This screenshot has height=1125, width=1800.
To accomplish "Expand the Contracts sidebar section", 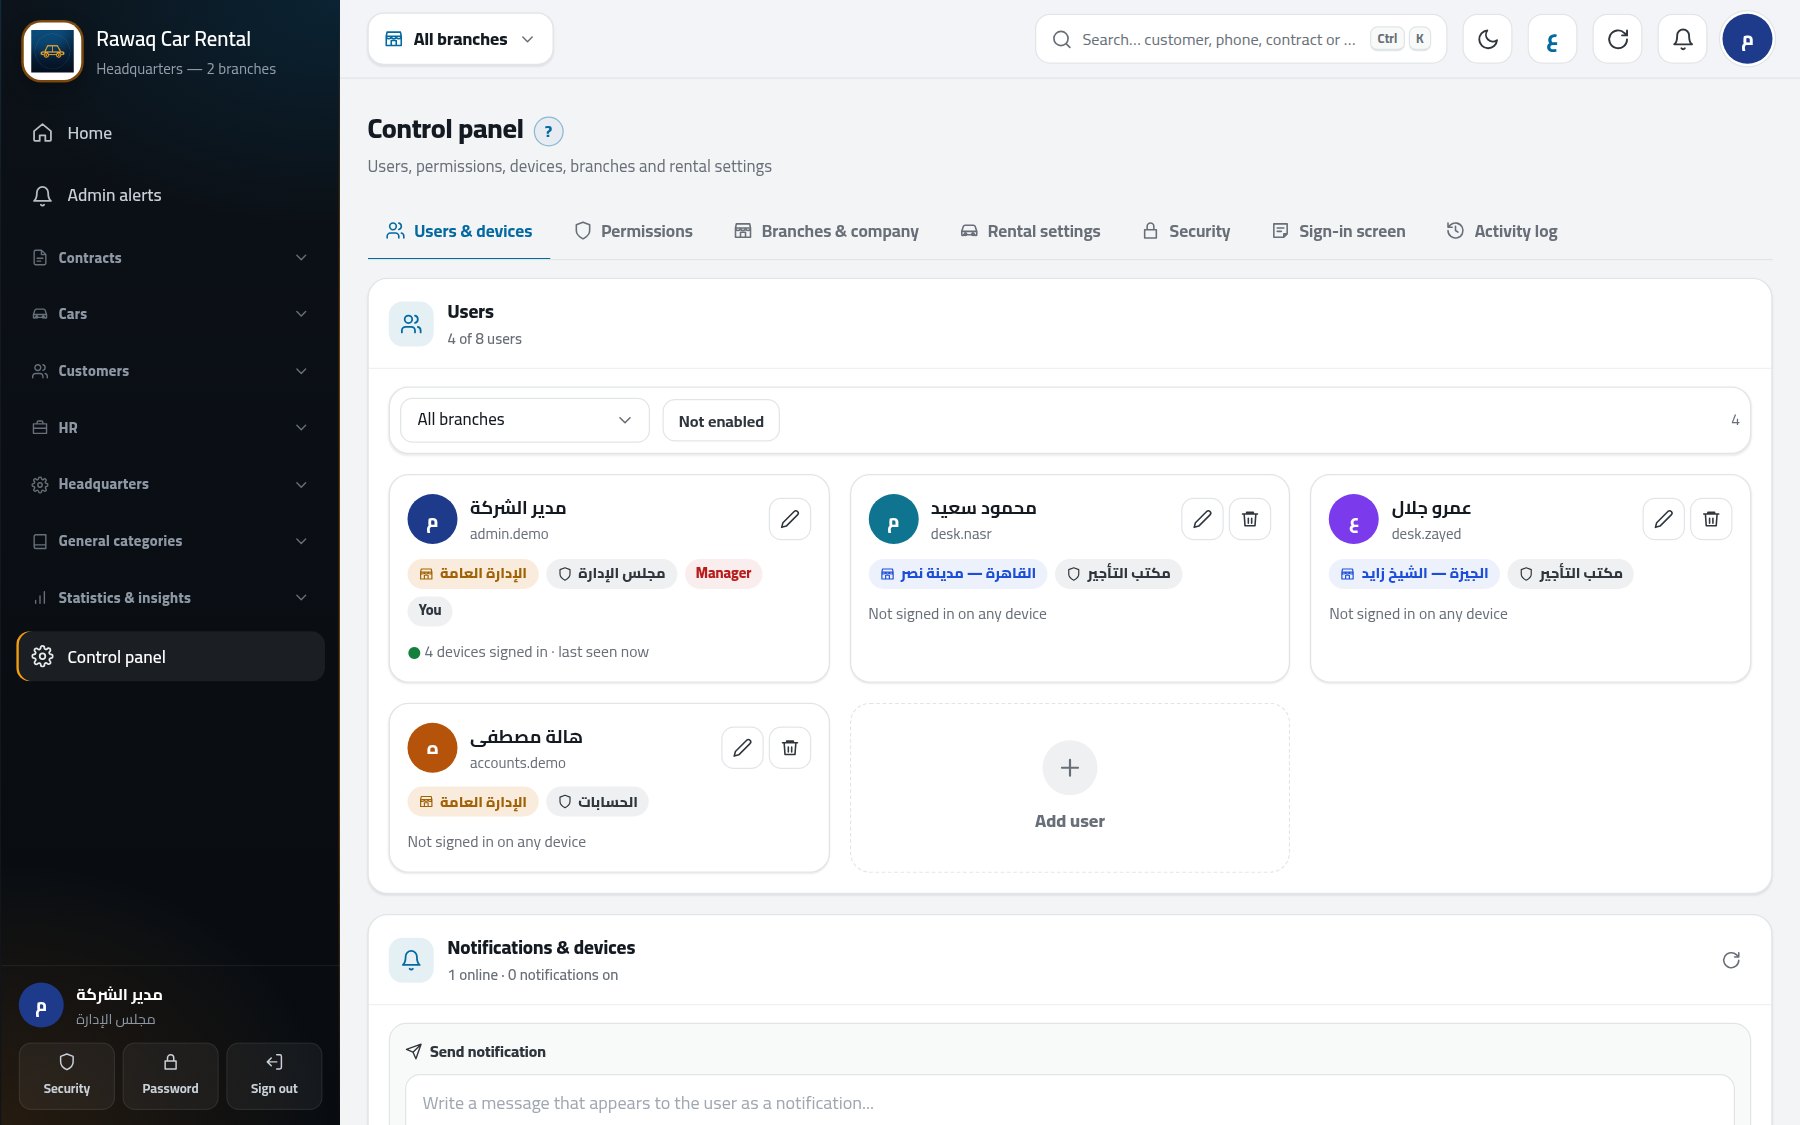I will tap(170, 258).
